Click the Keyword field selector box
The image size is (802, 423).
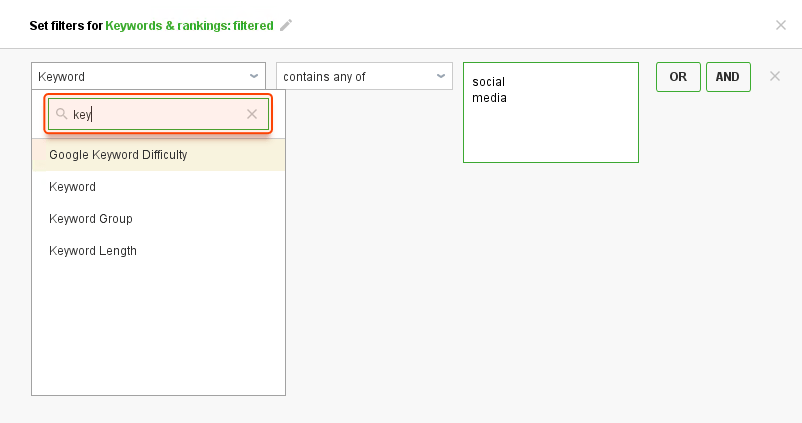pos(148,76)
